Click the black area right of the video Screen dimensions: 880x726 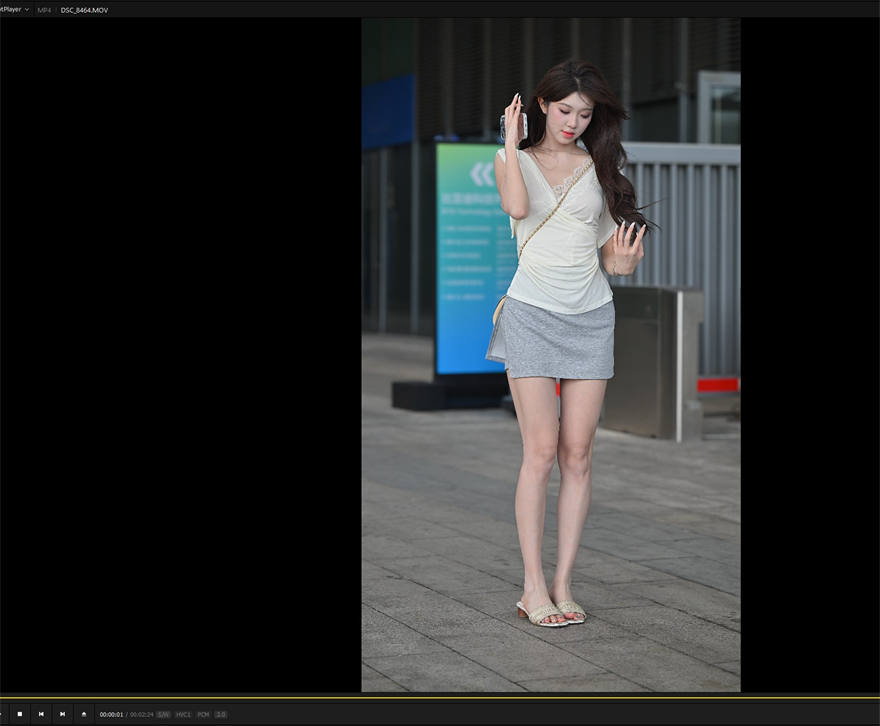pyautogui.click(x=810, y=355)
